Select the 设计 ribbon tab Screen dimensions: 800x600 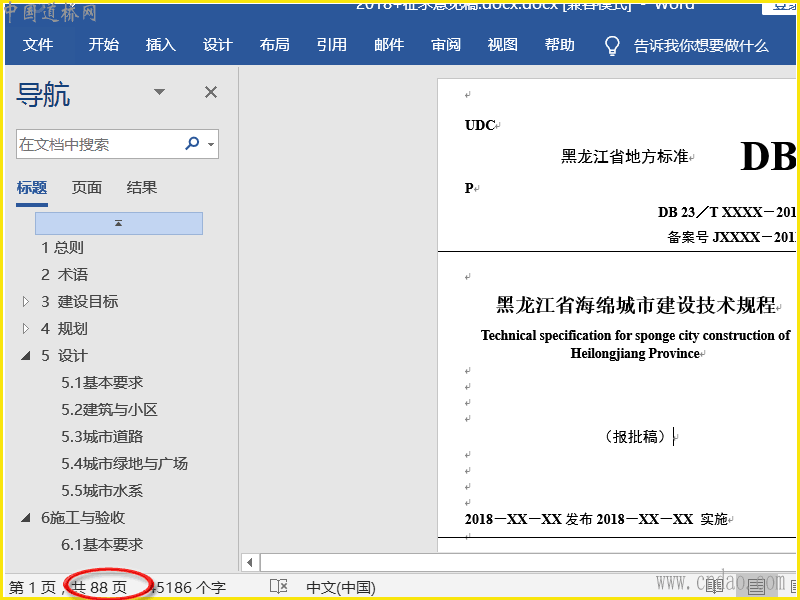[x=218, y=45]
